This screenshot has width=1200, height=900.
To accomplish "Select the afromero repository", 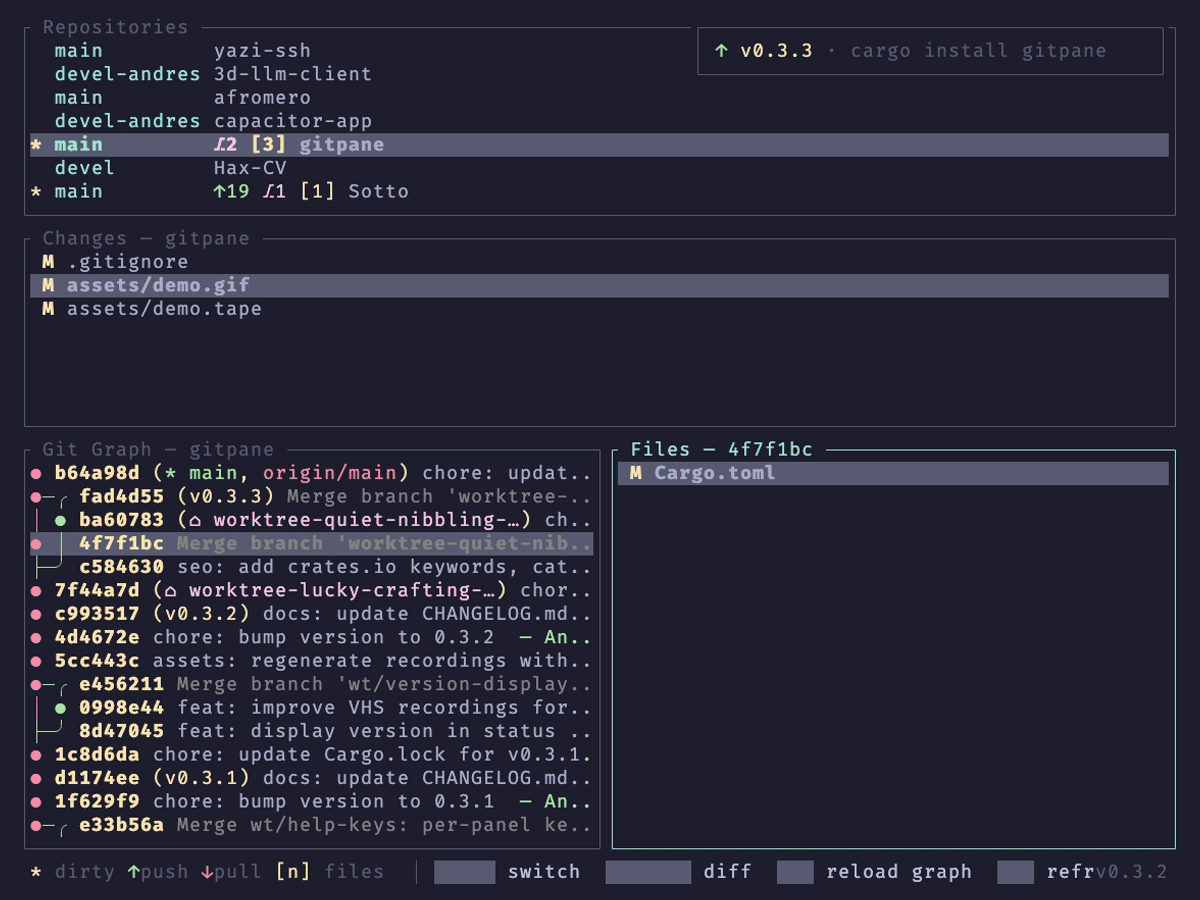I will point(262,98).
